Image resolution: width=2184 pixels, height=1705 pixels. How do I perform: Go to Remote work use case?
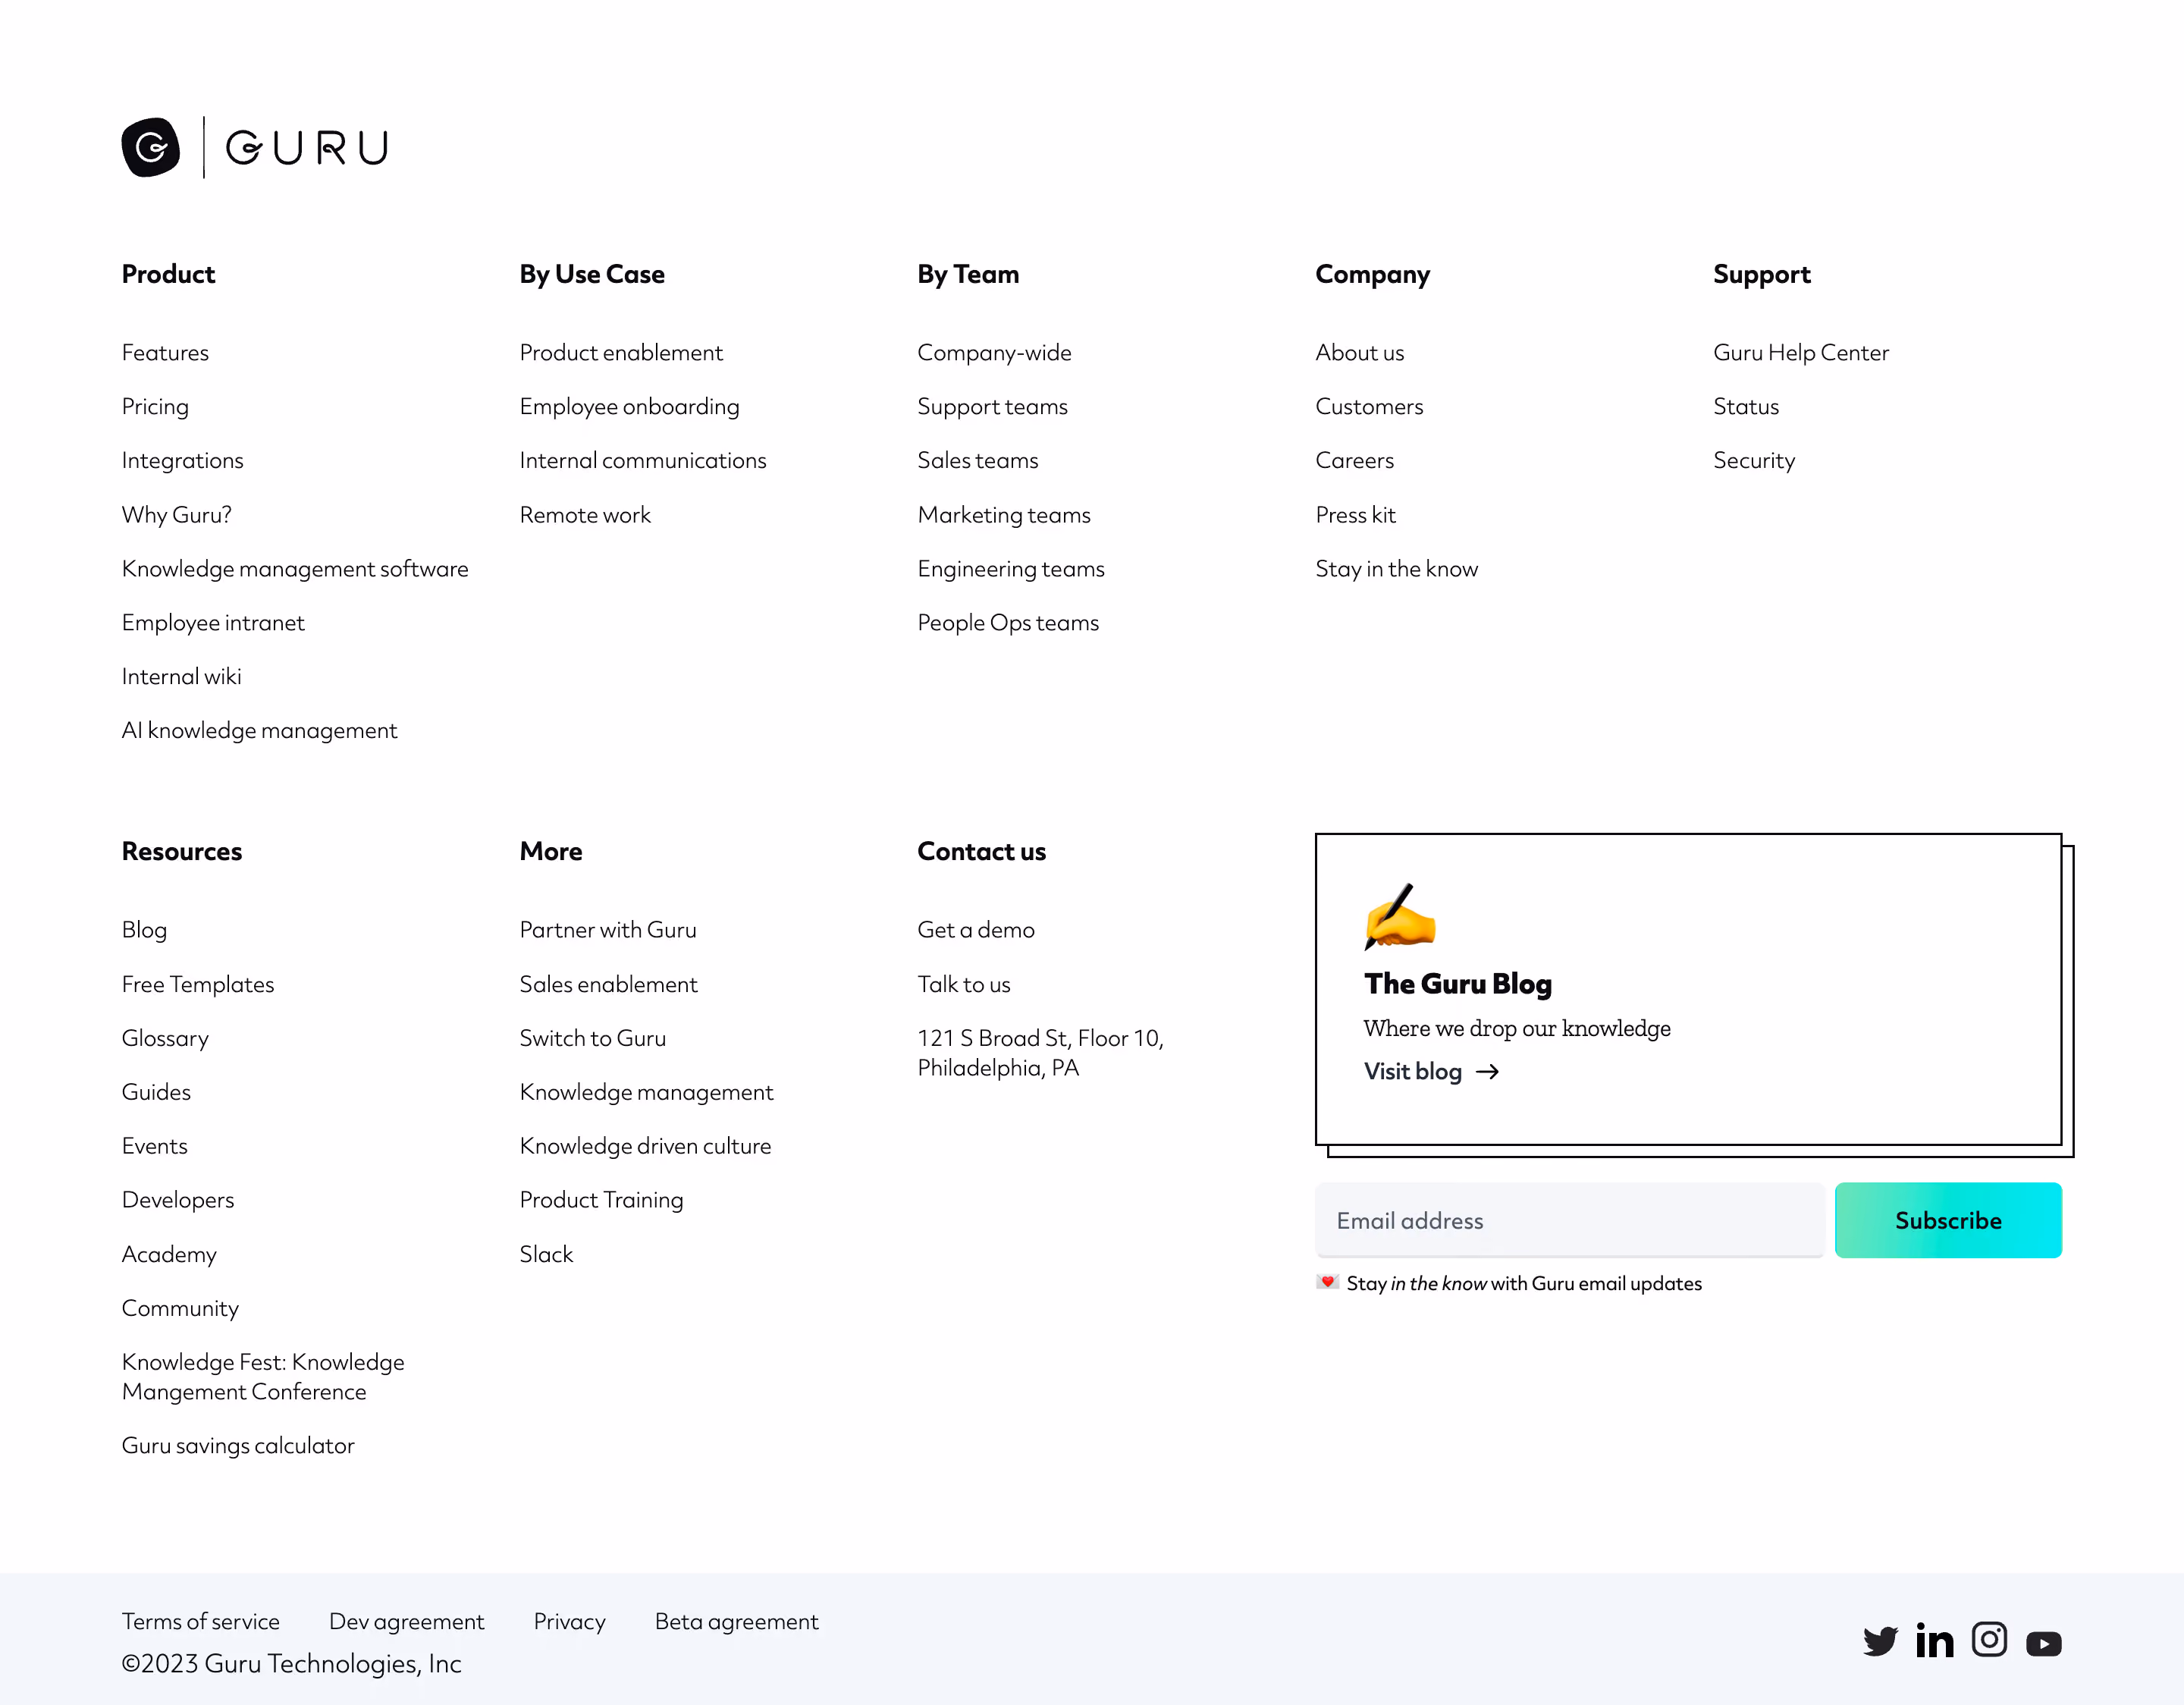click(585, 515)
